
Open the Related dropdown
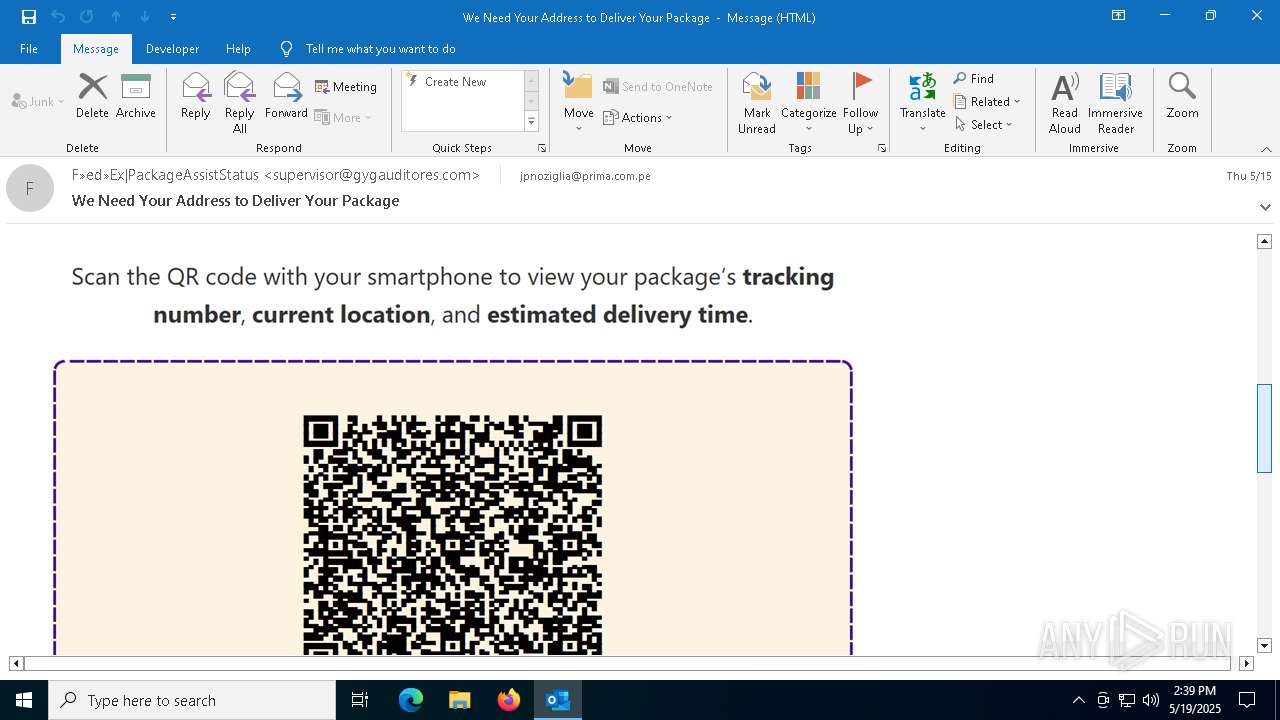(x=987, y=101)
